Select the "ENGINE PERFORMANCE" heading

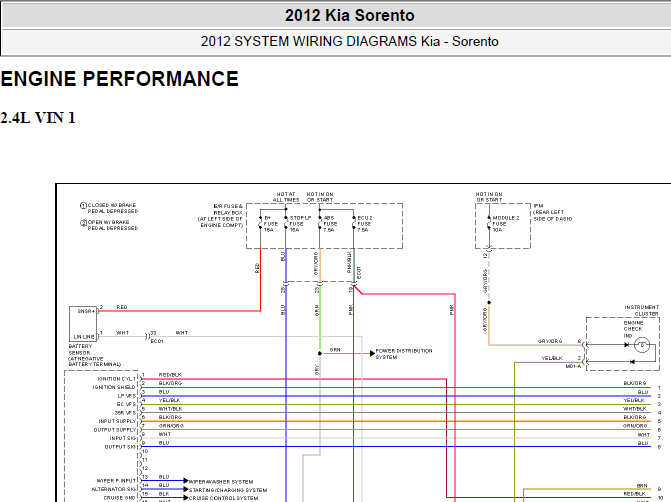coord(119,79)
